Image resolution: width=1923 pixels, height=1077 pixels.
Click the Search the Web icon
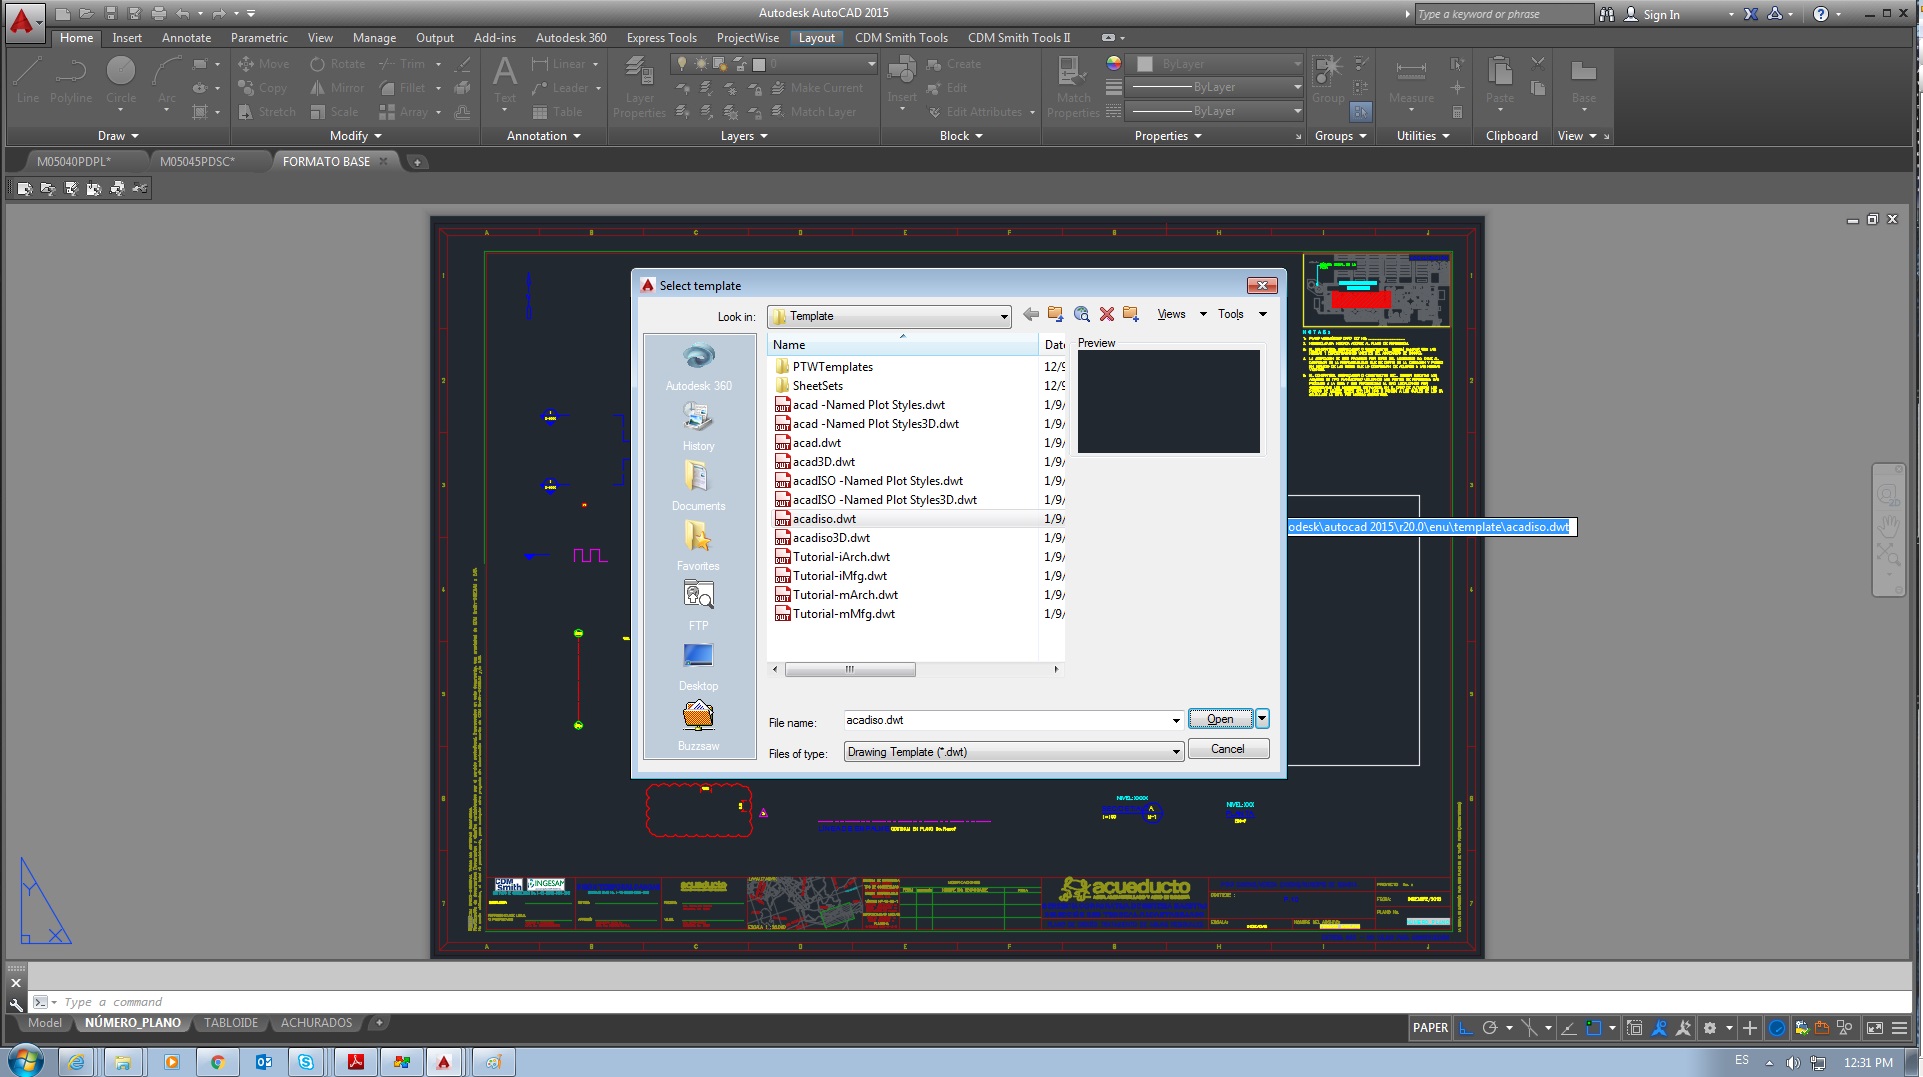click(1081, 315)
